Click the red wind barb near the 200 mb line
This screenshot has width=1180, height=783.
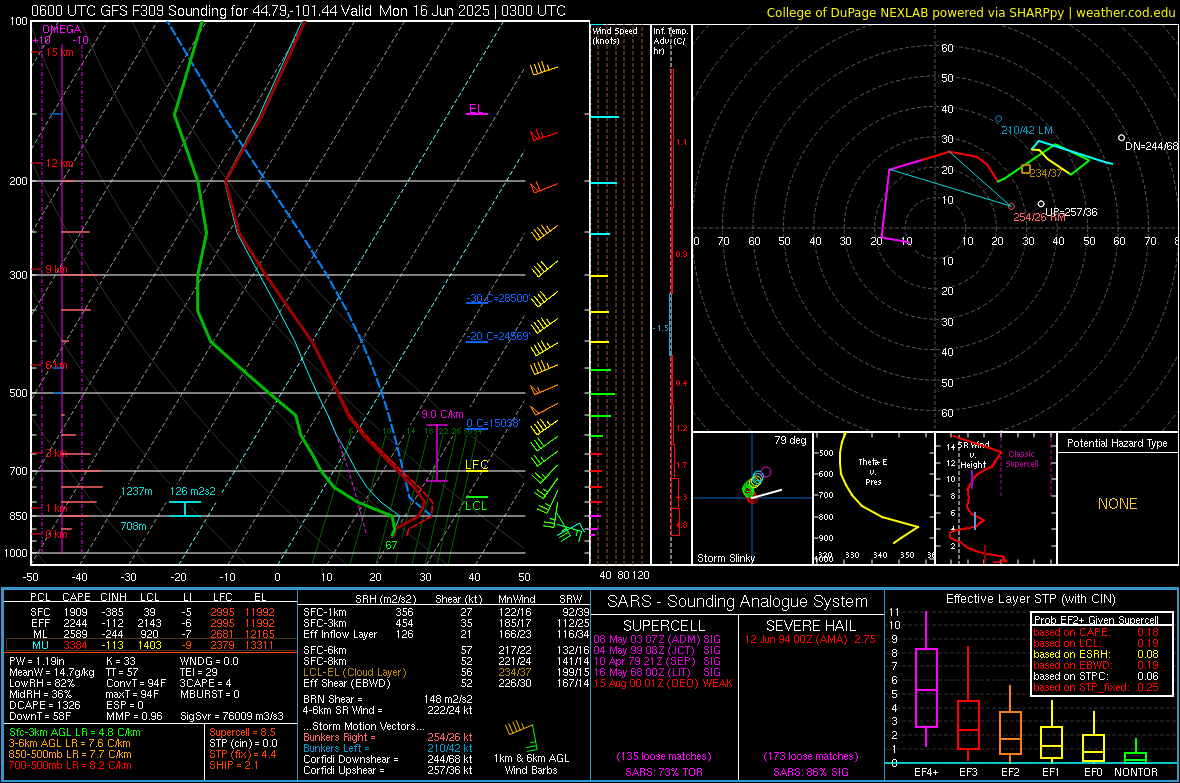coord(543,186)
